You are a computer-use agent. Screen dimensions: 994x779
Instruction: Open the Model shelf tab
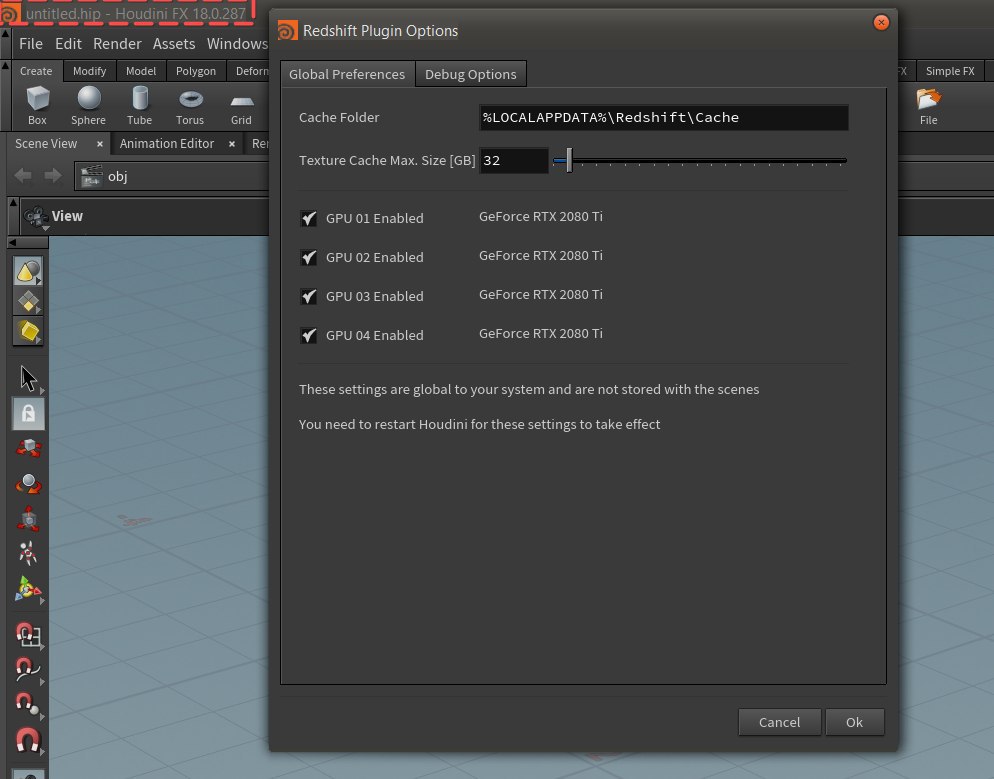point(141,71)
